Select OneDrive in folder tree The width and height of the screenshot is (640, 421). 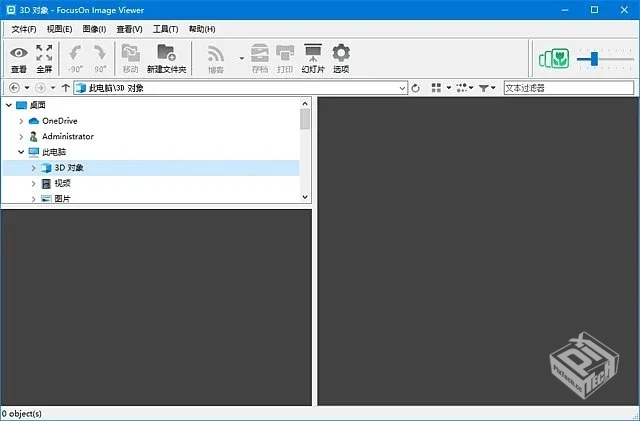click(60, 121)
